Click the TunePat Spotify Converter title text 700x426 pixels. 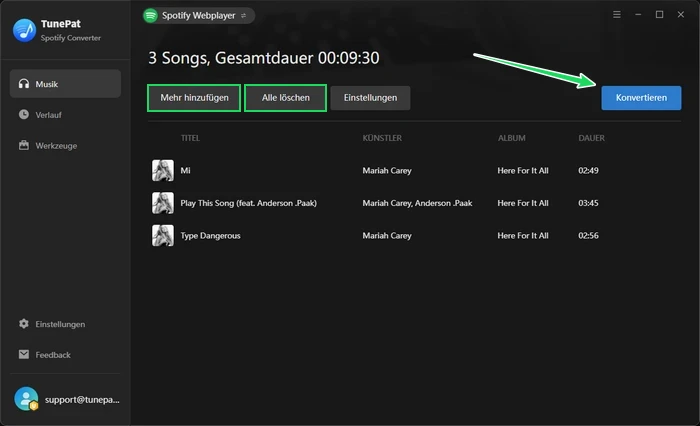click(x=71, y=30)
